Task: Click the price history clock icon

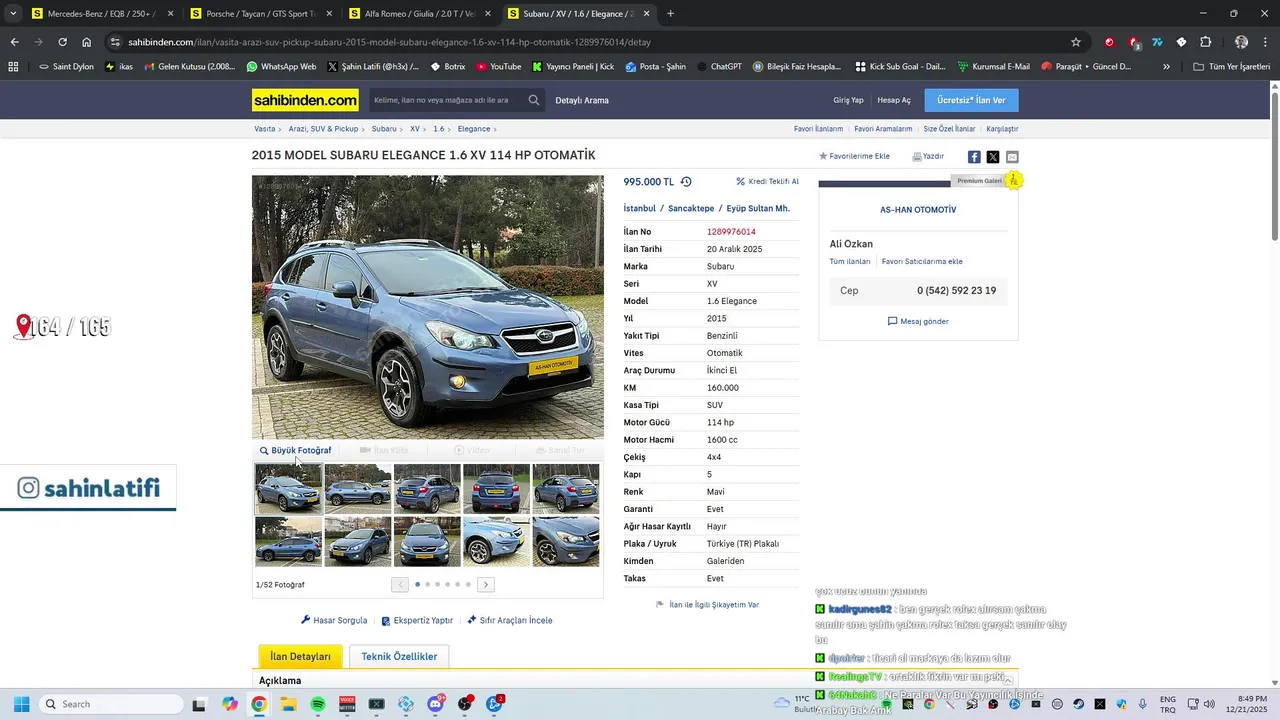Action: (x=686, y=182)
